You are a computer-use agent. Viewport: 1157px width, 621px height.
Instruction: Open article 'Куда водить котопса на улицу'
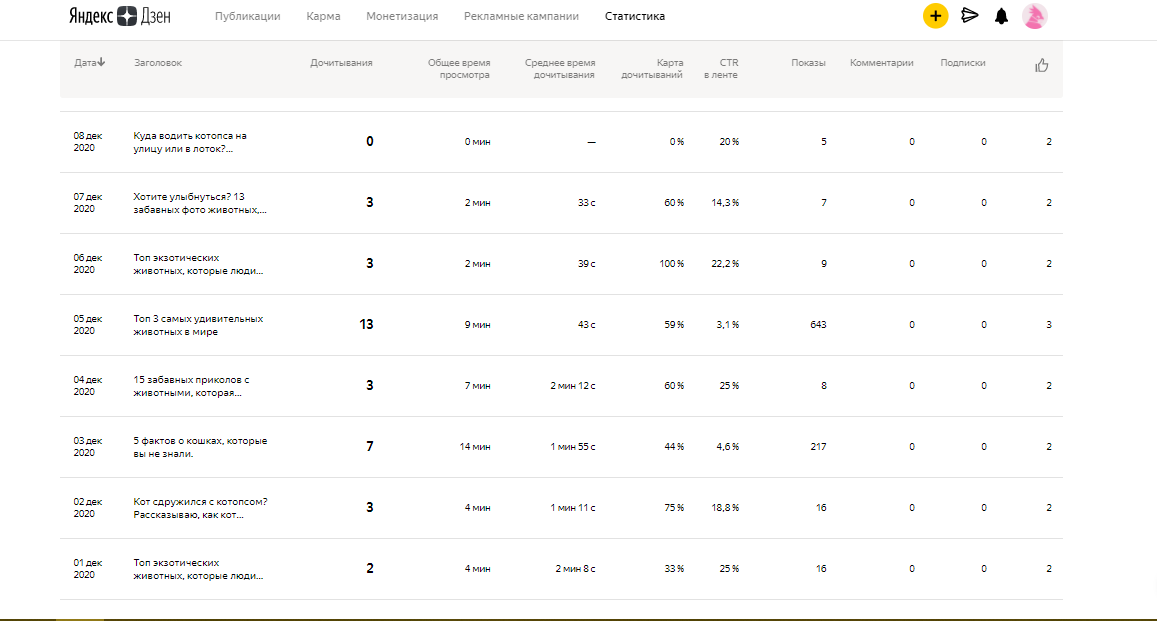(190, 142)
